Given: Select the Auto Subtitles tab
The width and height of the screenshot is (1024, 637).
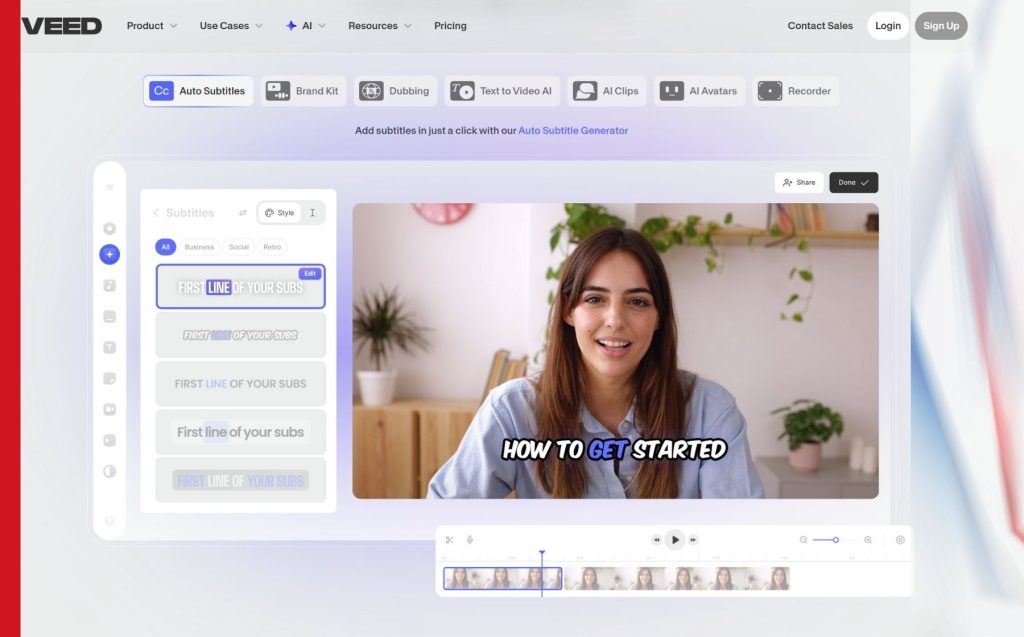Looking at the screenshot, I should pyautogui.click(x=198, y=91).
